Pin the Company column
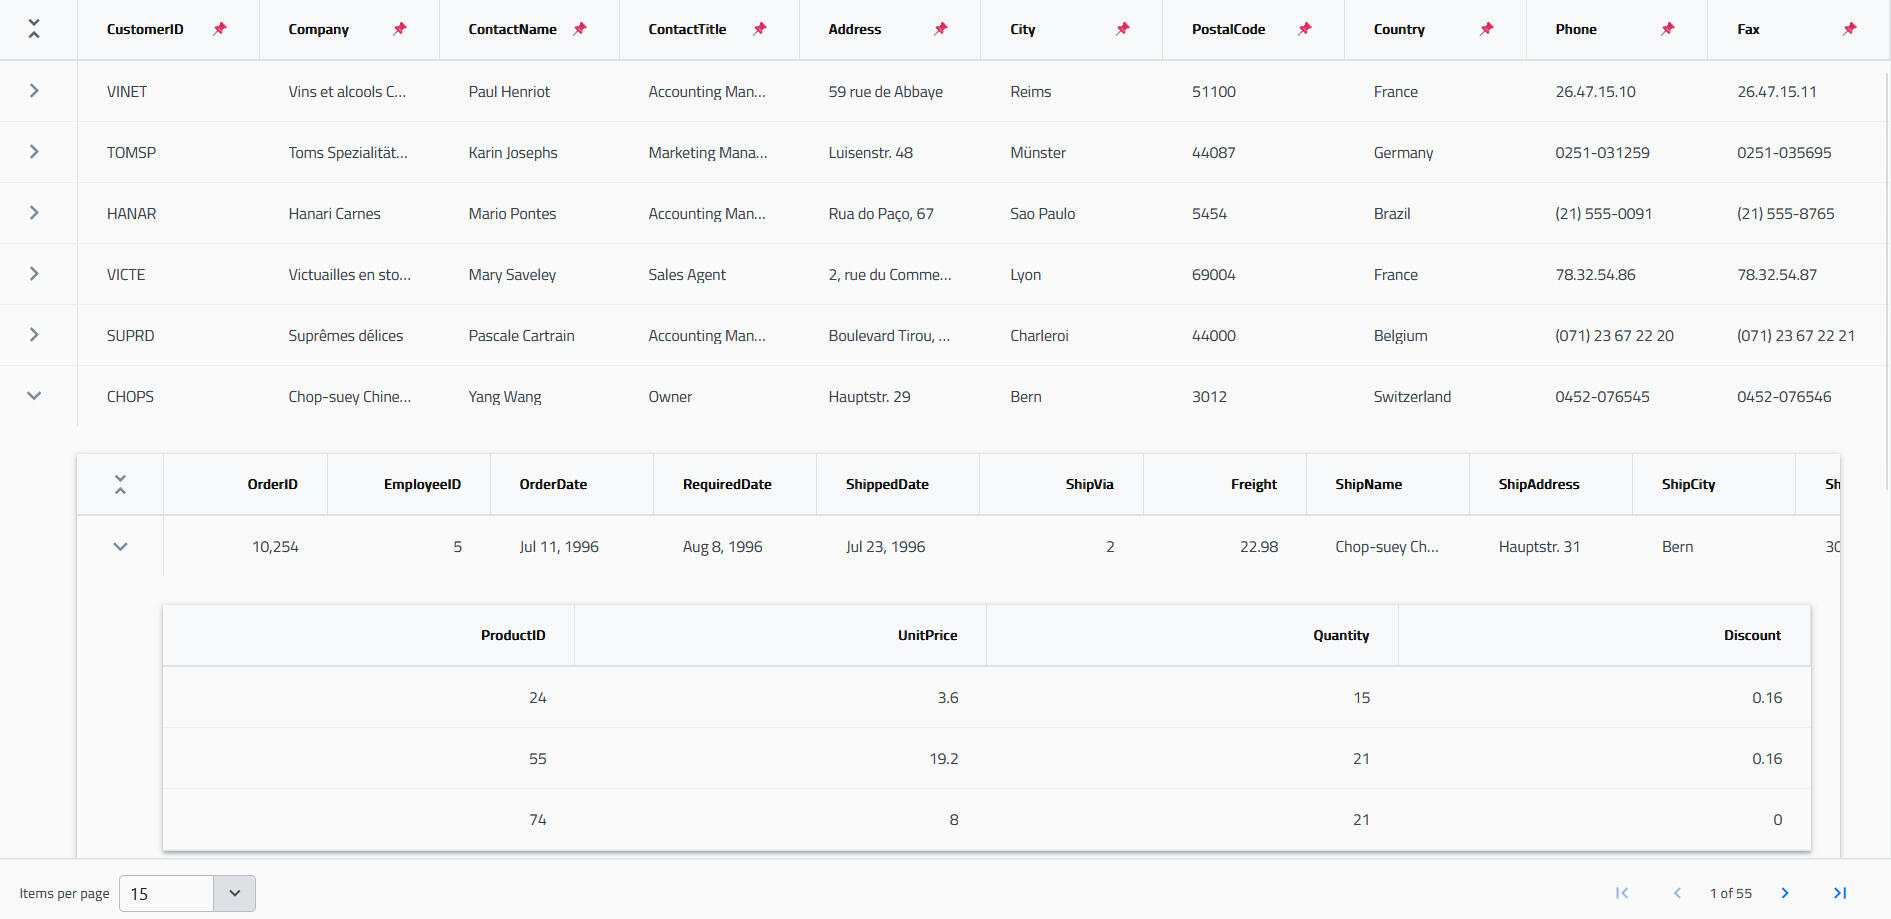Image resolution: width=1891 pixels, height=919 pixels. point(400,29)
